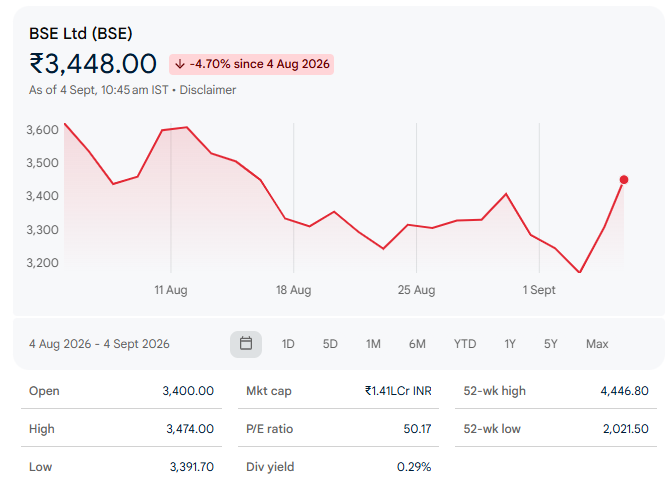Viewport: 668px width, 491px height.
Task: Click the Div yield label
Action: (270, 467)
